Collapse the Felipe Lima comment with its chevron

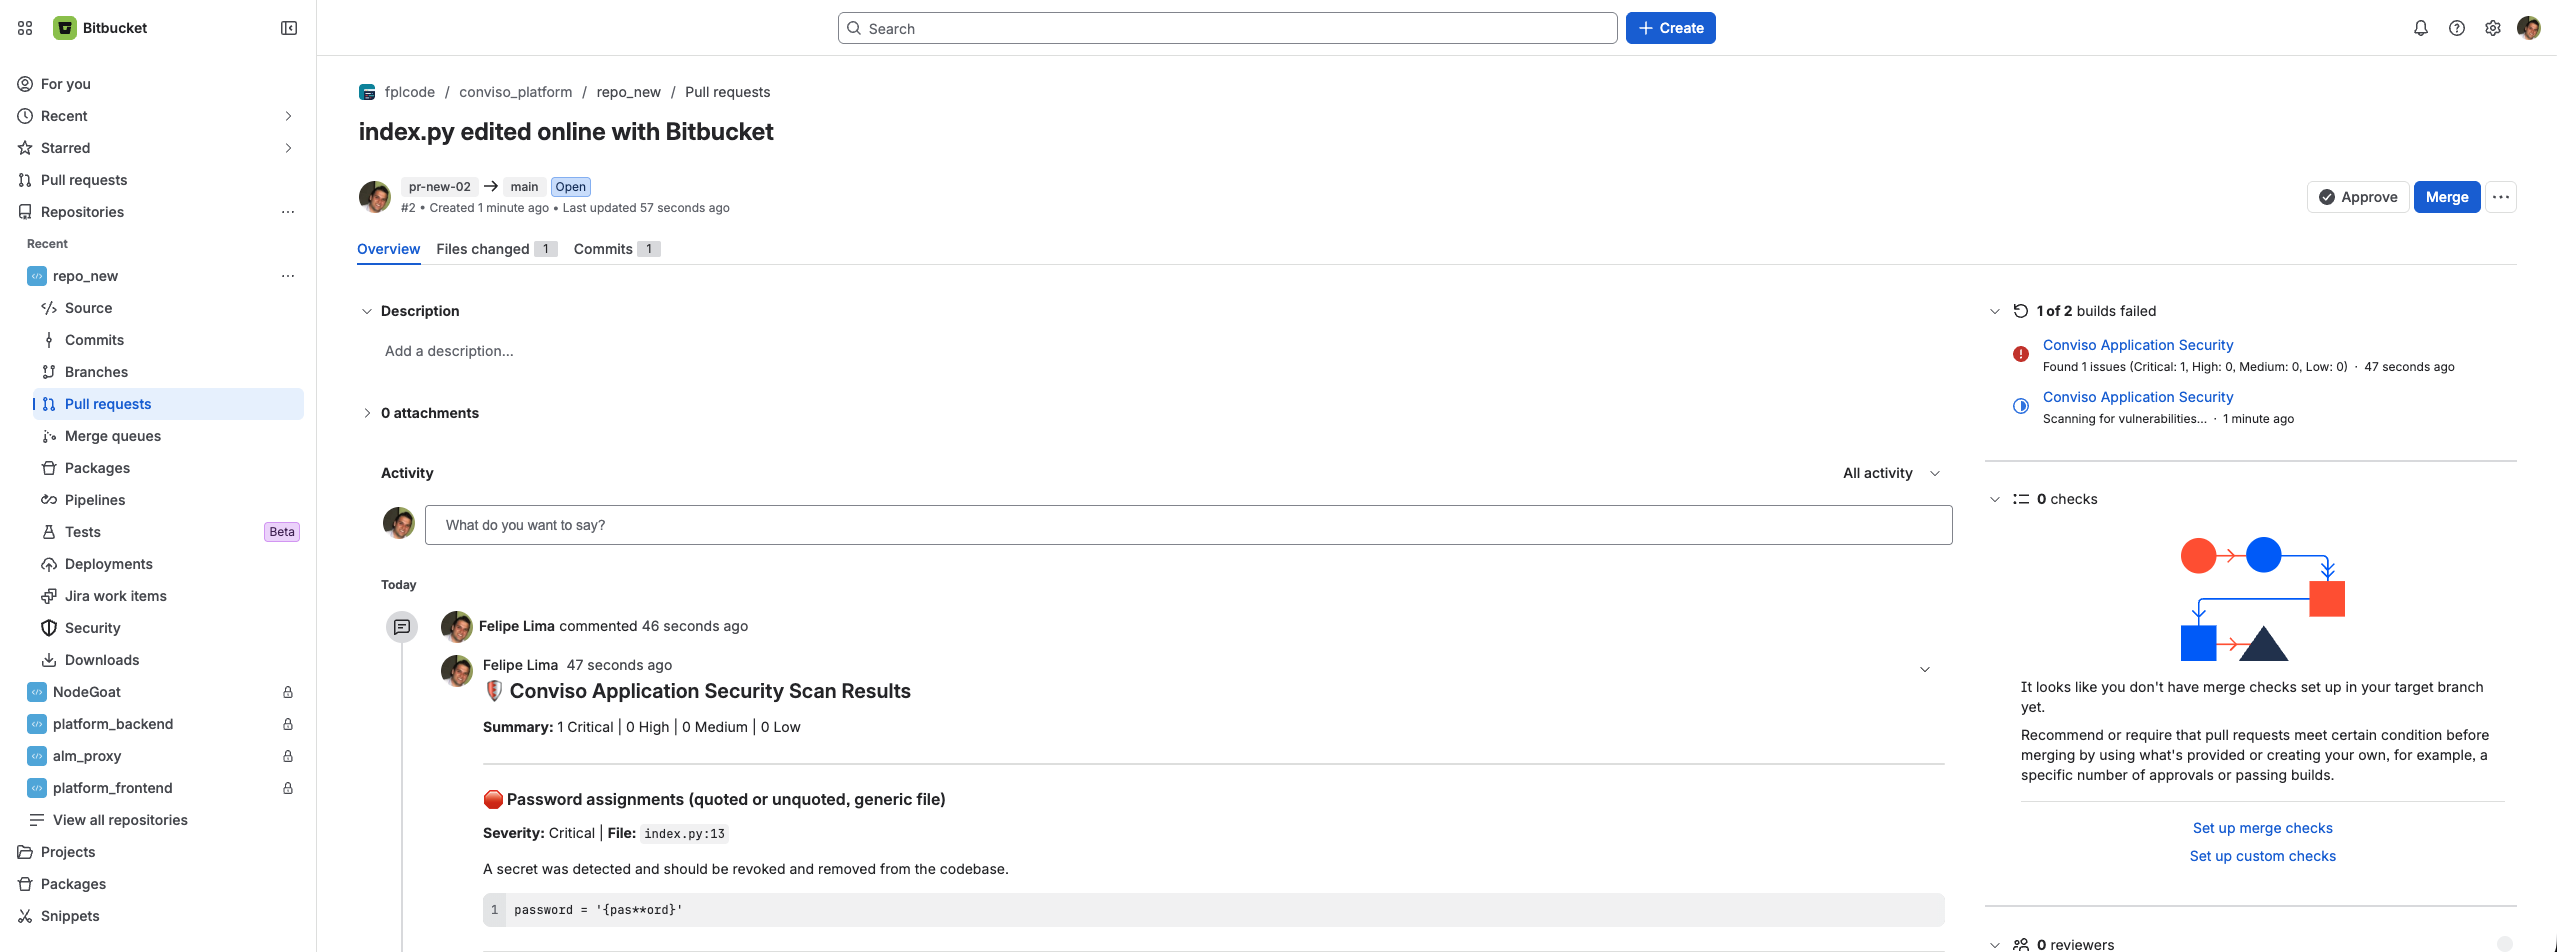[1925, 669]
